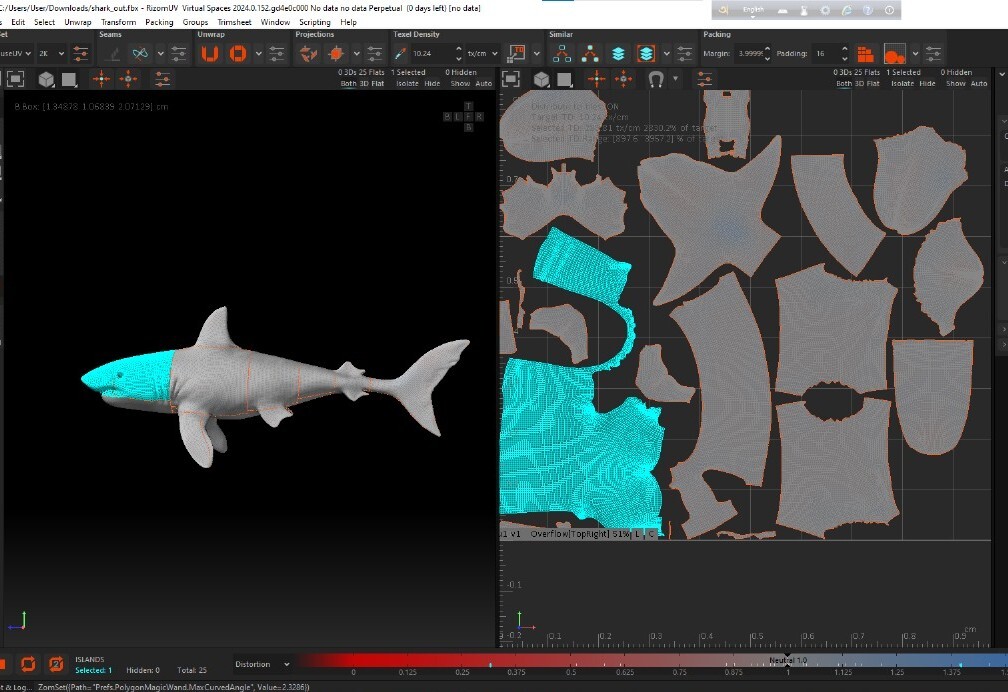The width and height of the screenshot is (1008, 692).
Task: Click Hide in the UV viewport header
Action: [x=929, y=84]
